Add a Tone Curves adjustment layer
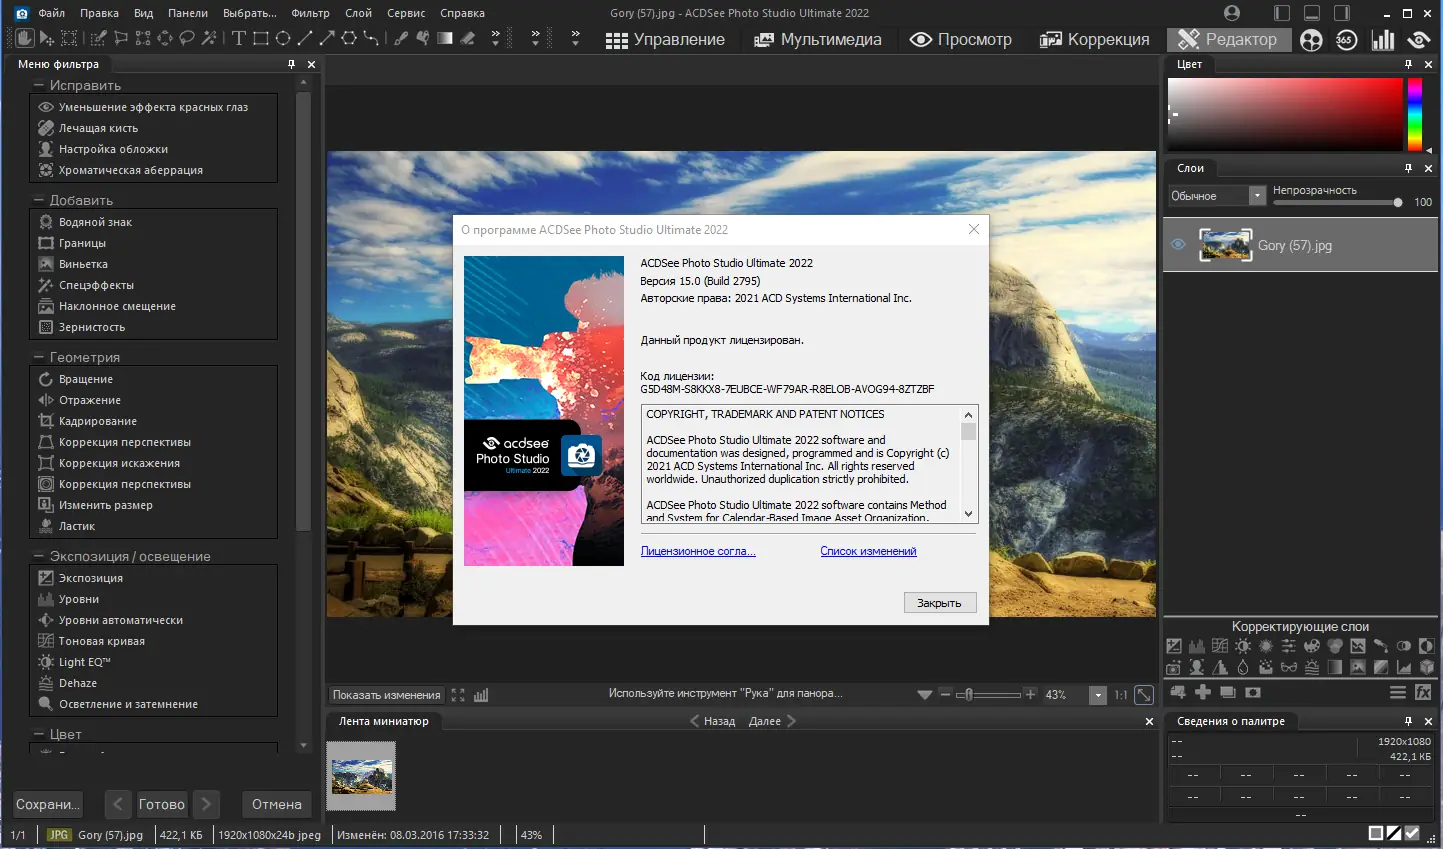Image resolution: width=1443 pixels, height=849 pixels. pos(1220,646)
